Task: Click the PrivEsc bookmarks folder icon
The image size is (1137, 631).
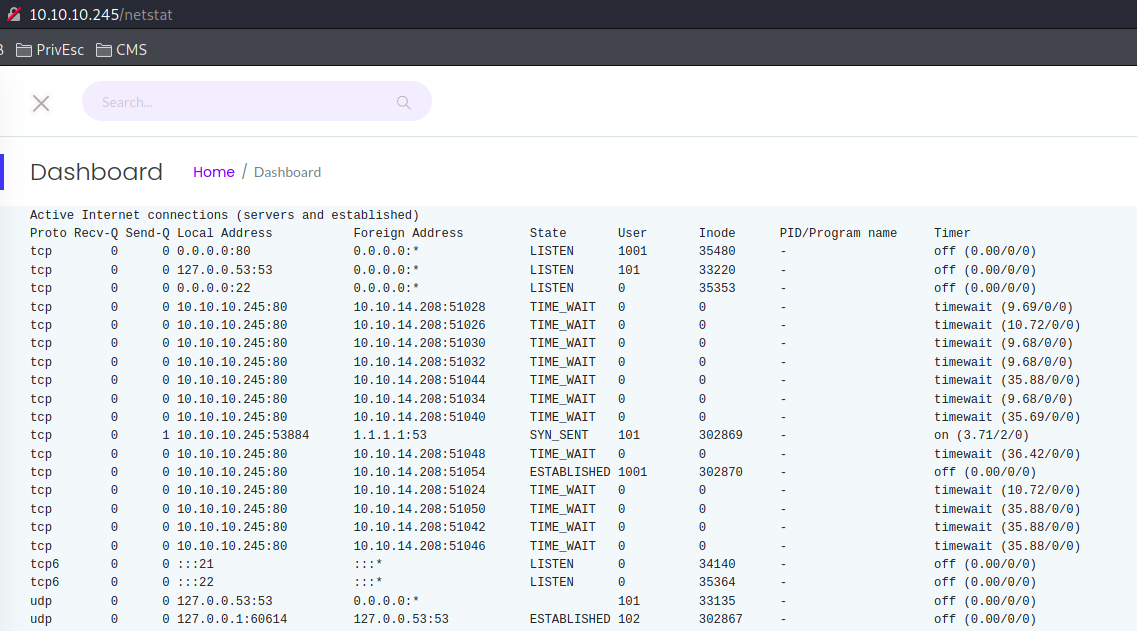Action: tap(24, 47)
